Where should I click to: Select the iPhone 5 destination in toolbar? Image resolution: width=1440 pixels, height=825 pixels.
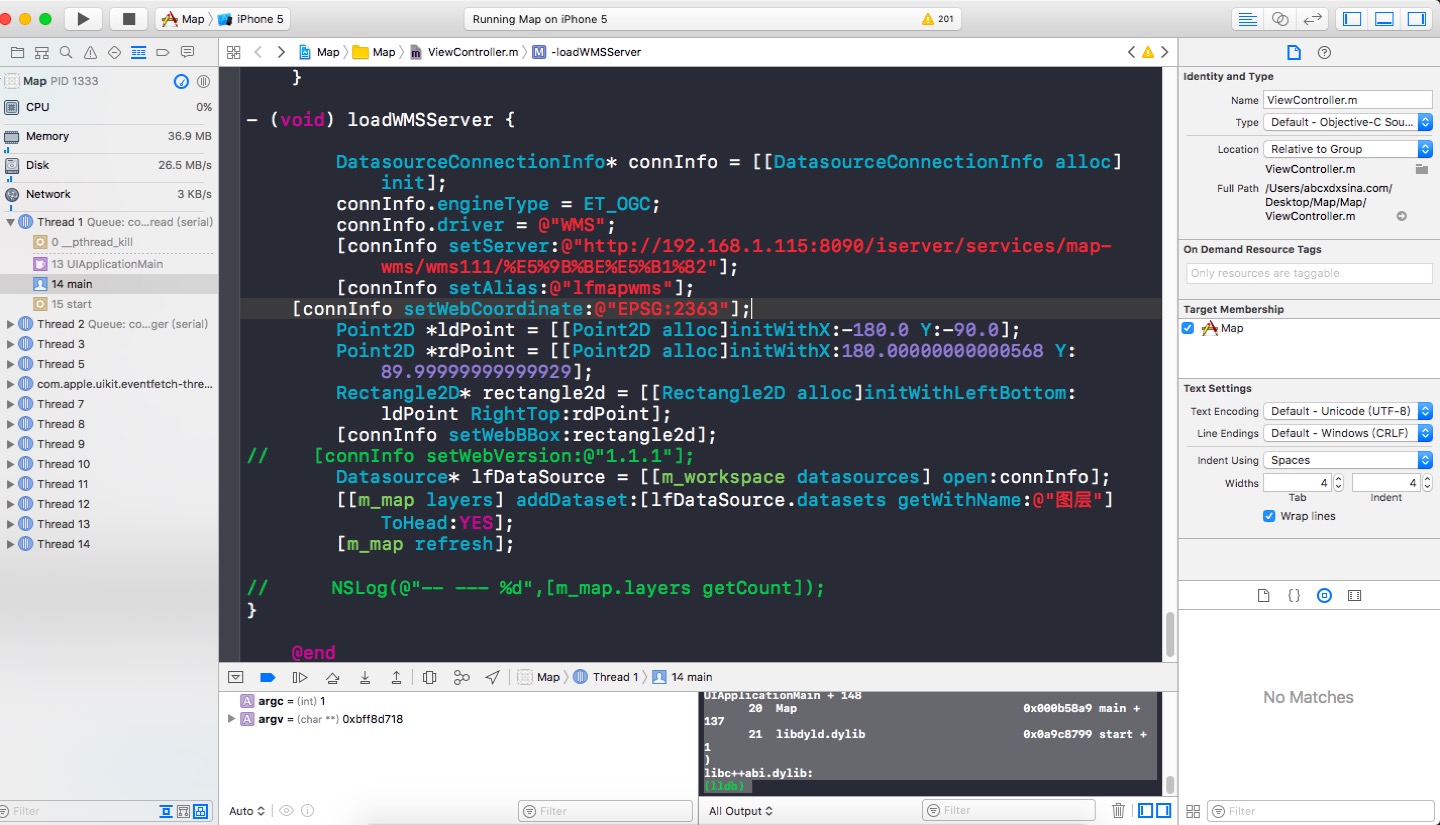[250, 19]
